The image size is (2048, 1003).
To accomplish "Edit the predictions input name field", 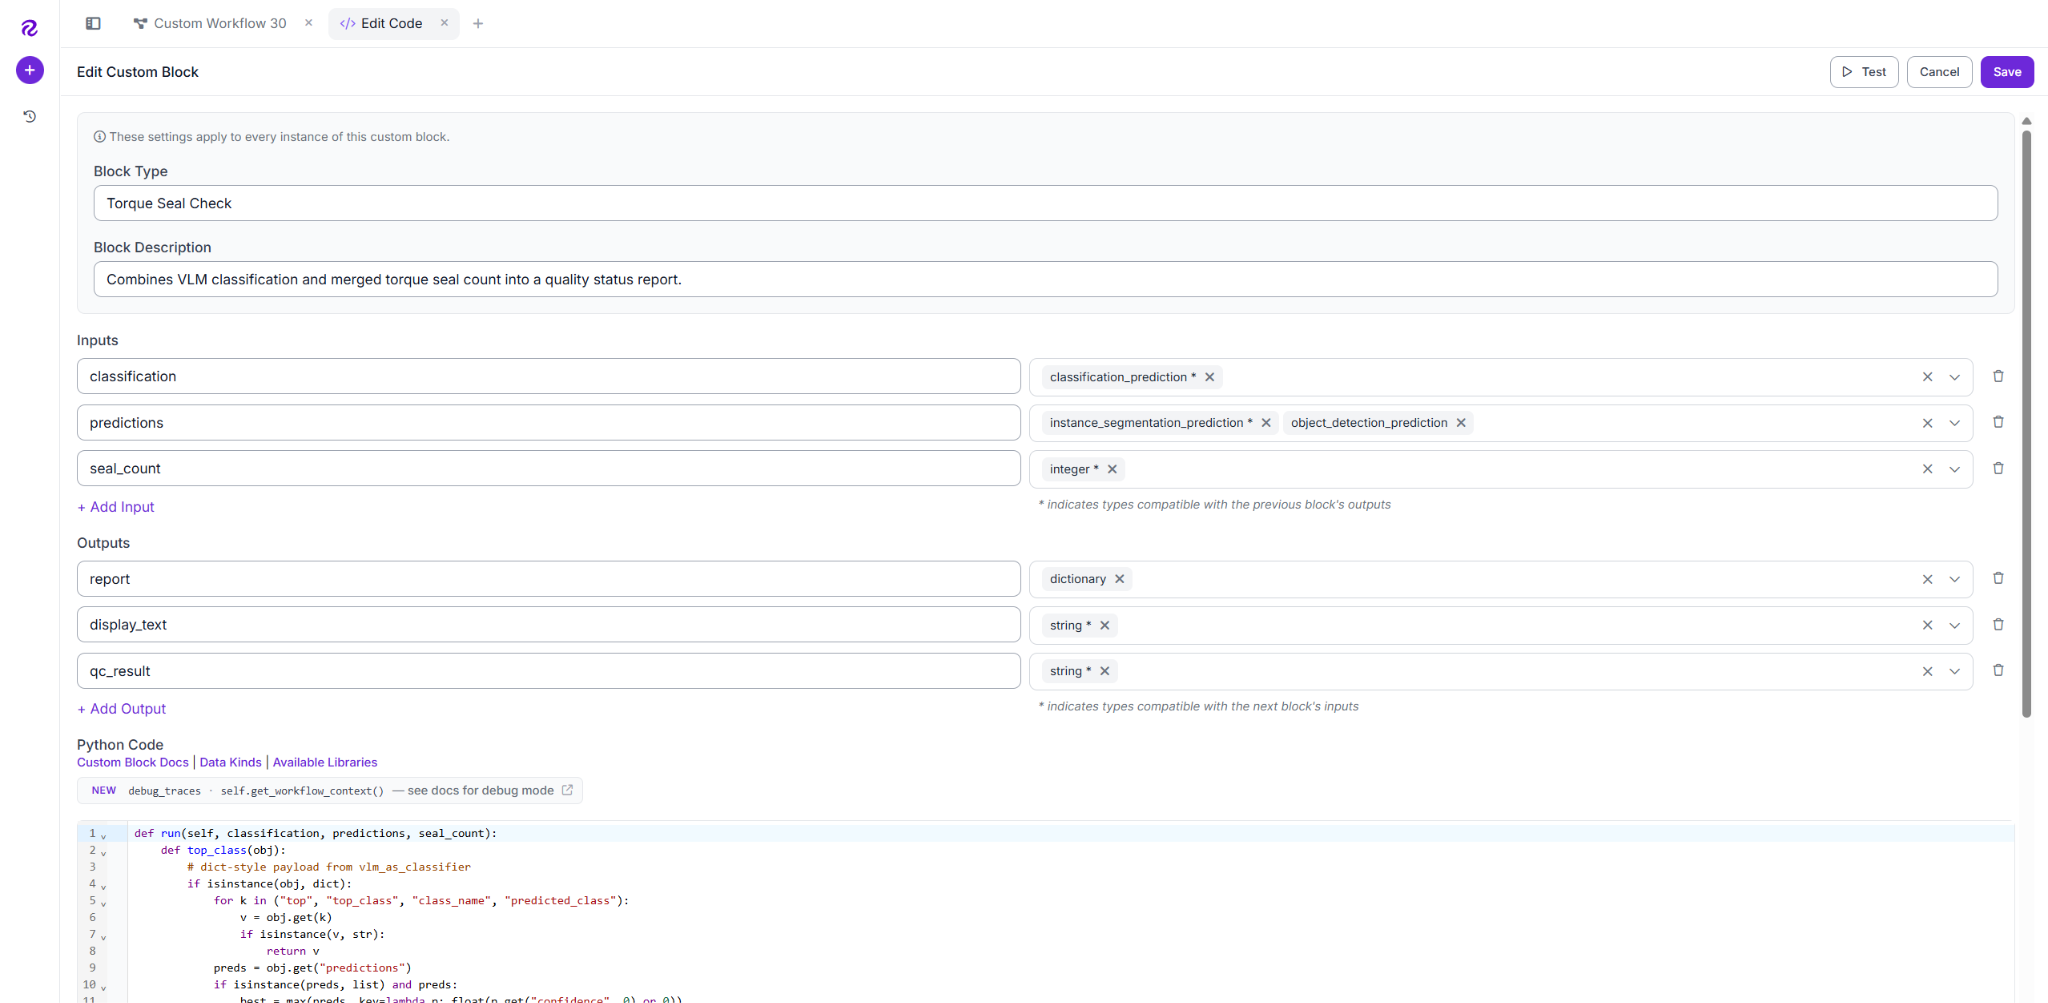I will (548, 423).
